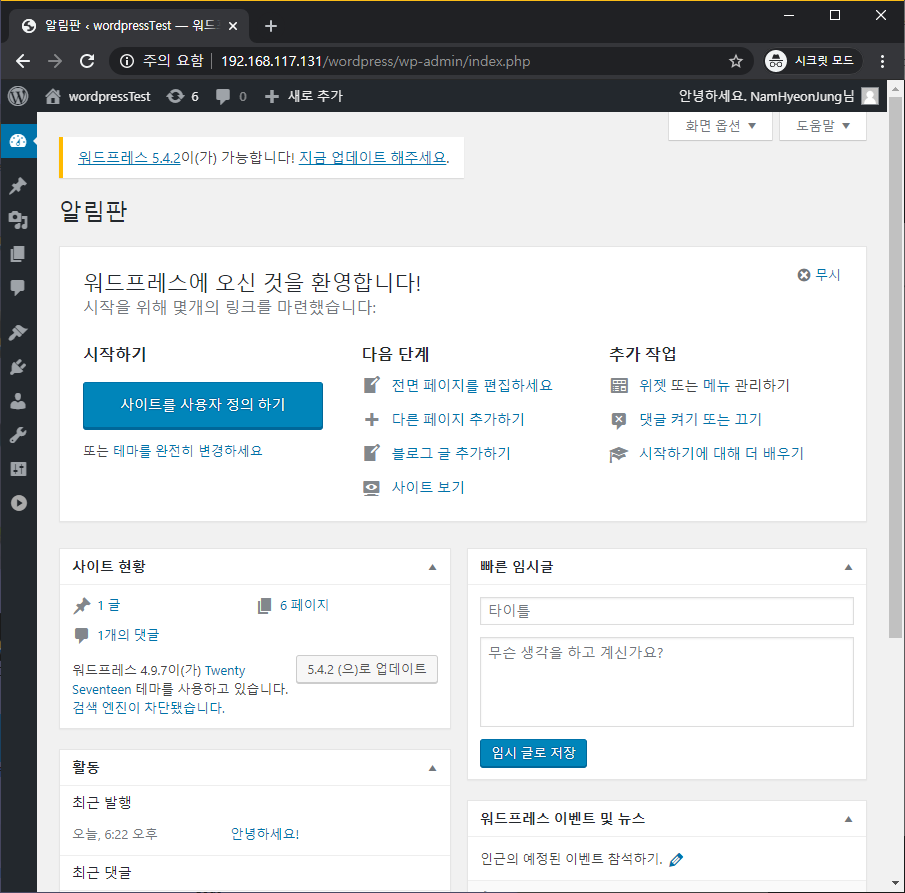Open 시작하기에 대해 더 배우기 link

coord(721,454)
